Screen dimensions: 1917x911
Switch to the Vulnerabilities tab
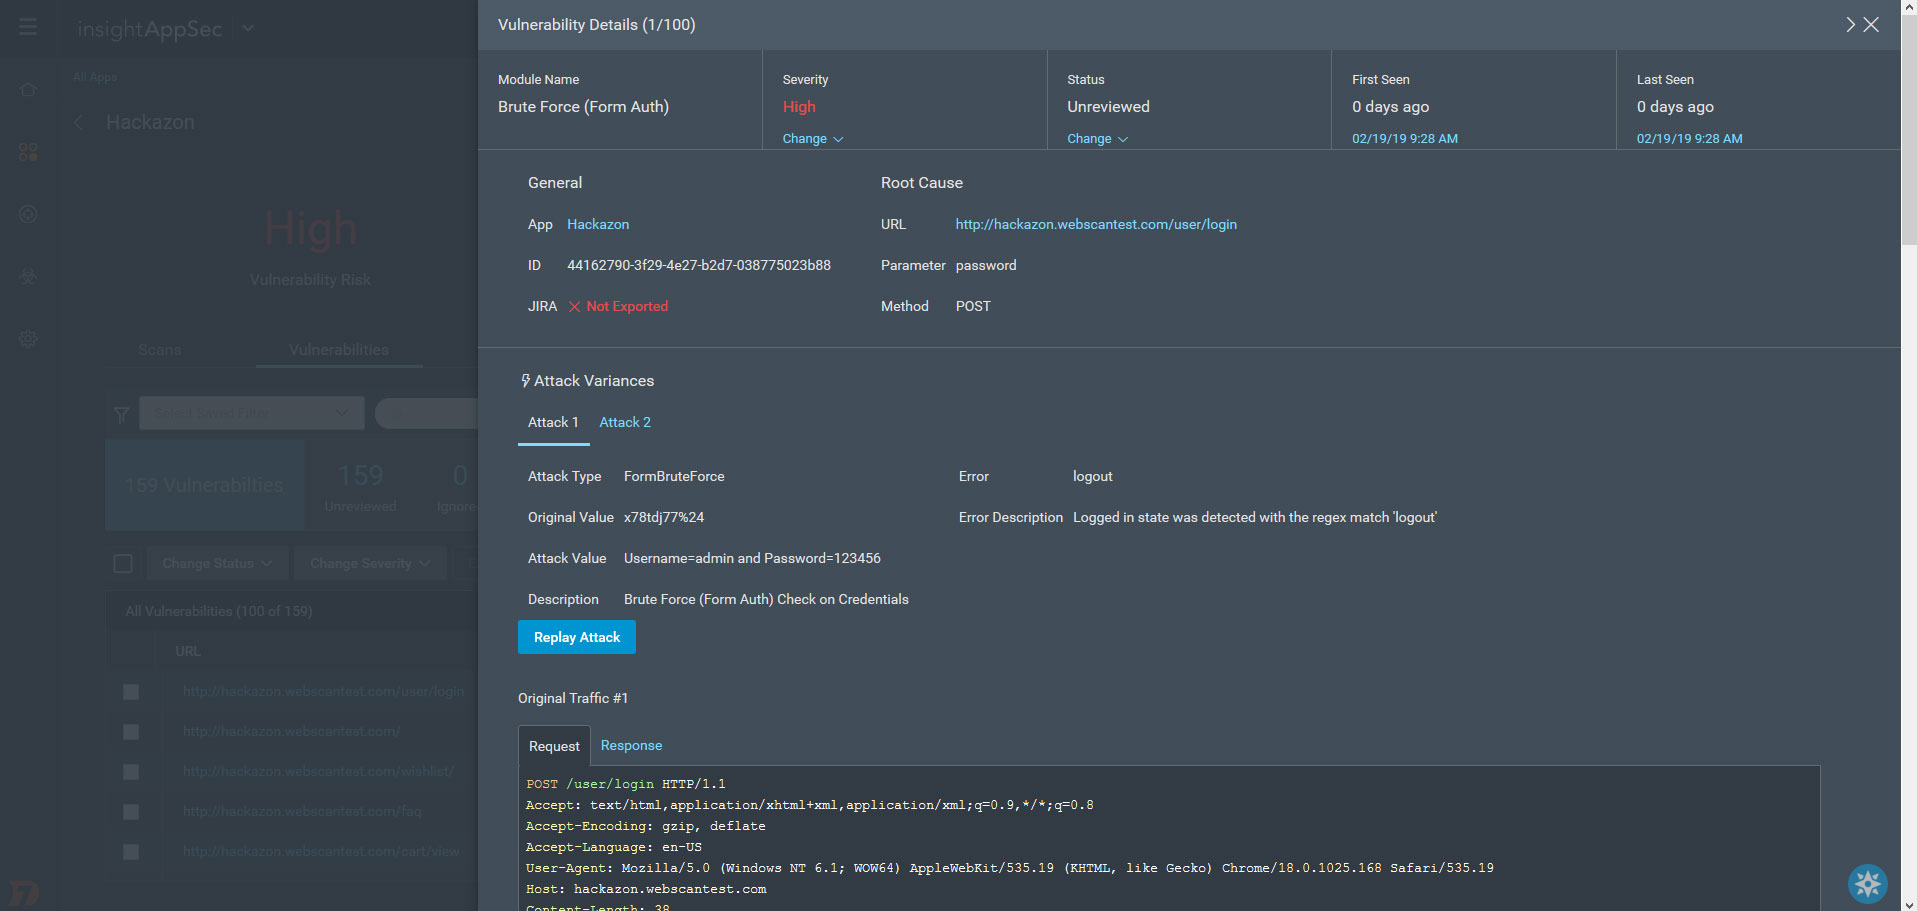[x=339, y=350]
